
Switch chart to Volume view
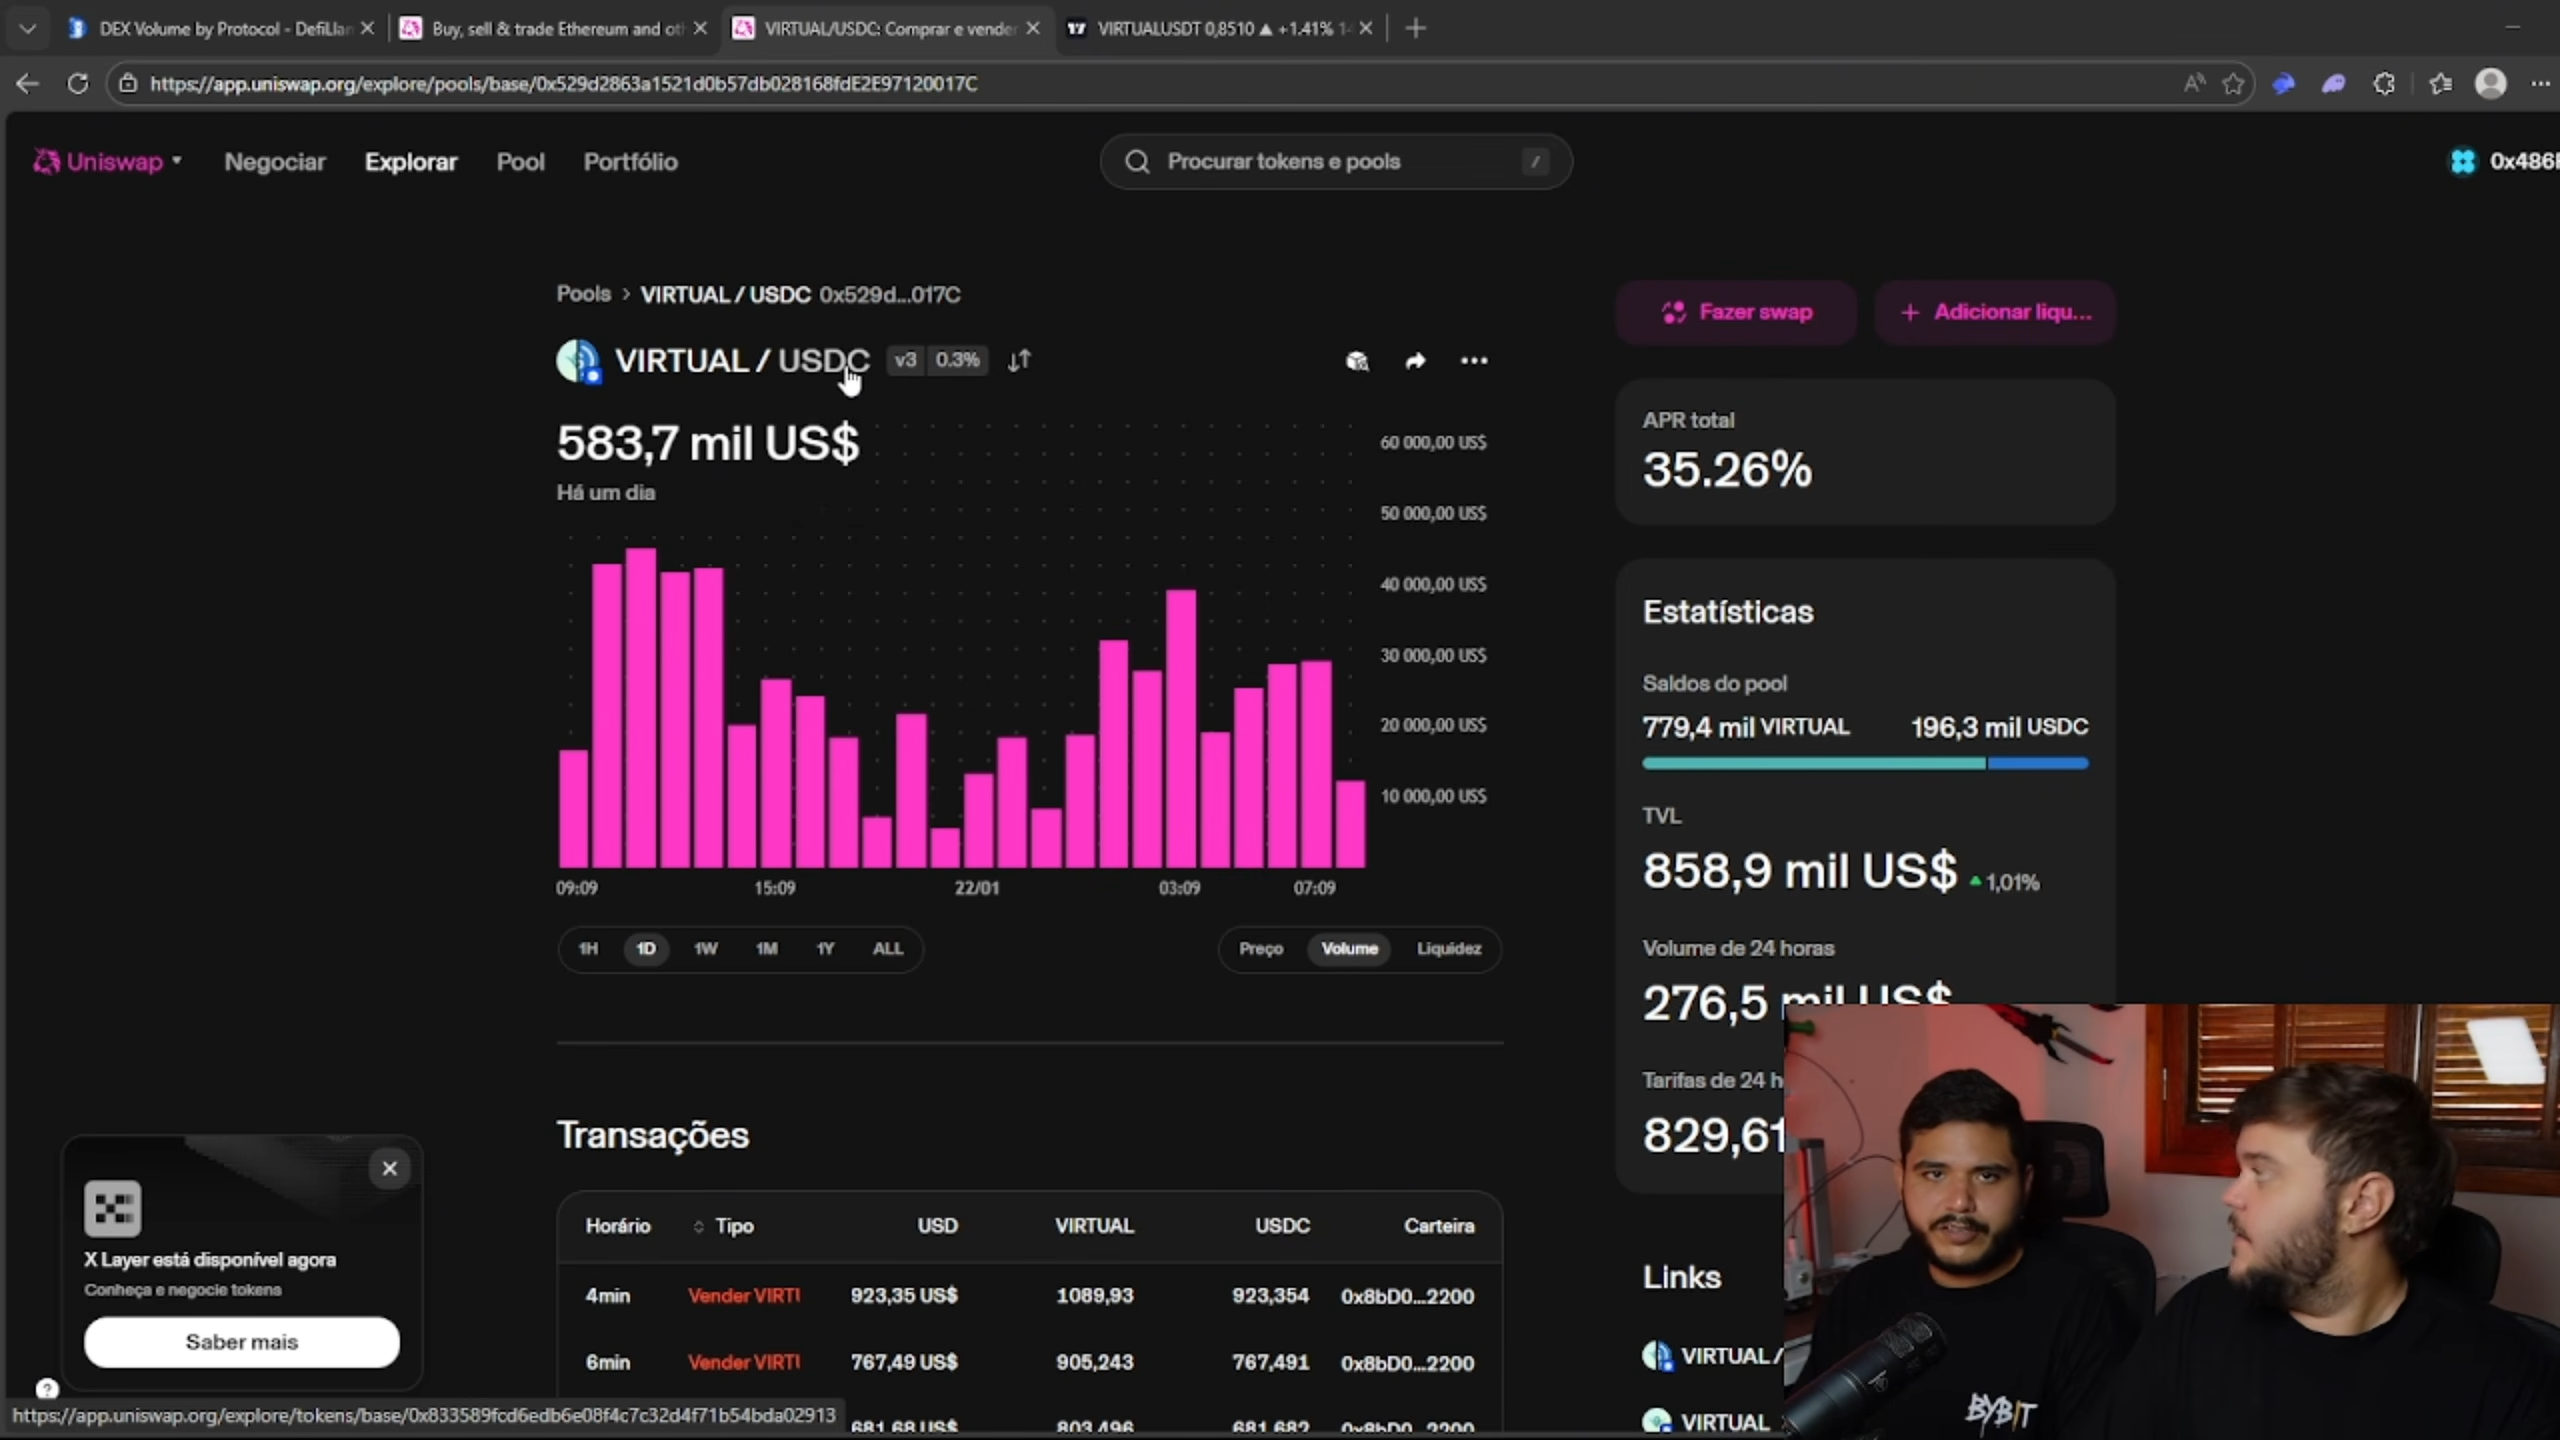coord(1350,949)
